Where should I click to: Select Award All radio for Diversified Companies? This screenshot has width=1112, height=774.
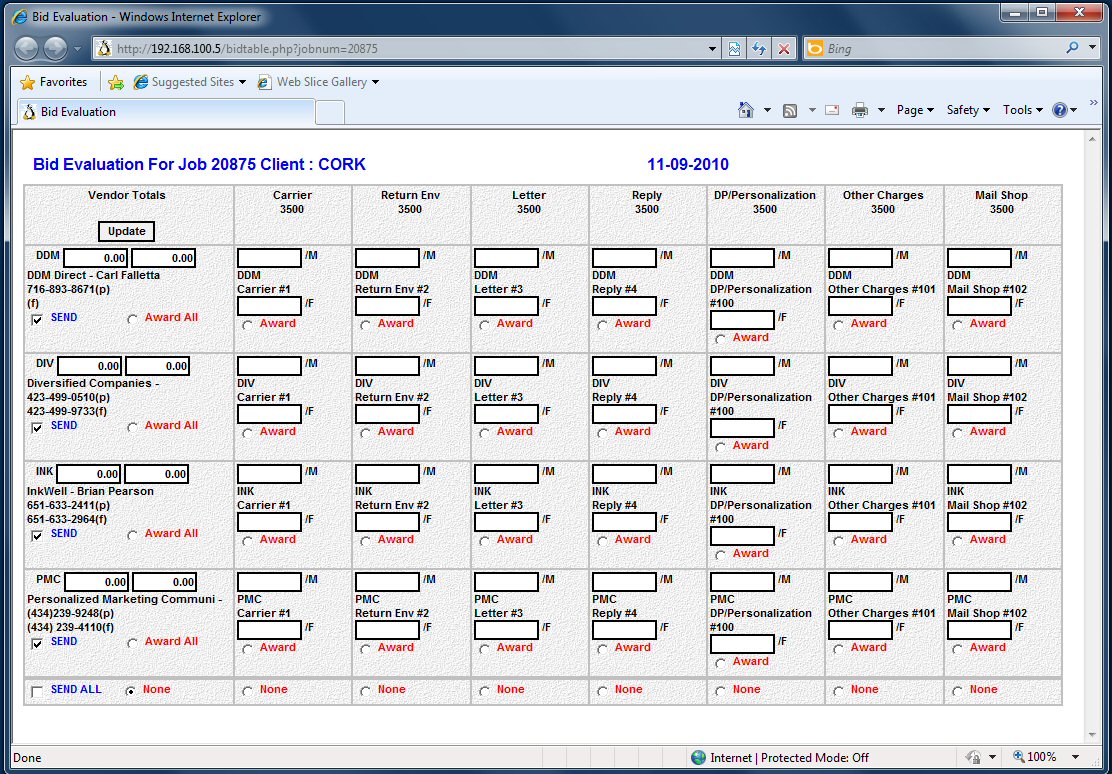[133, 428]
